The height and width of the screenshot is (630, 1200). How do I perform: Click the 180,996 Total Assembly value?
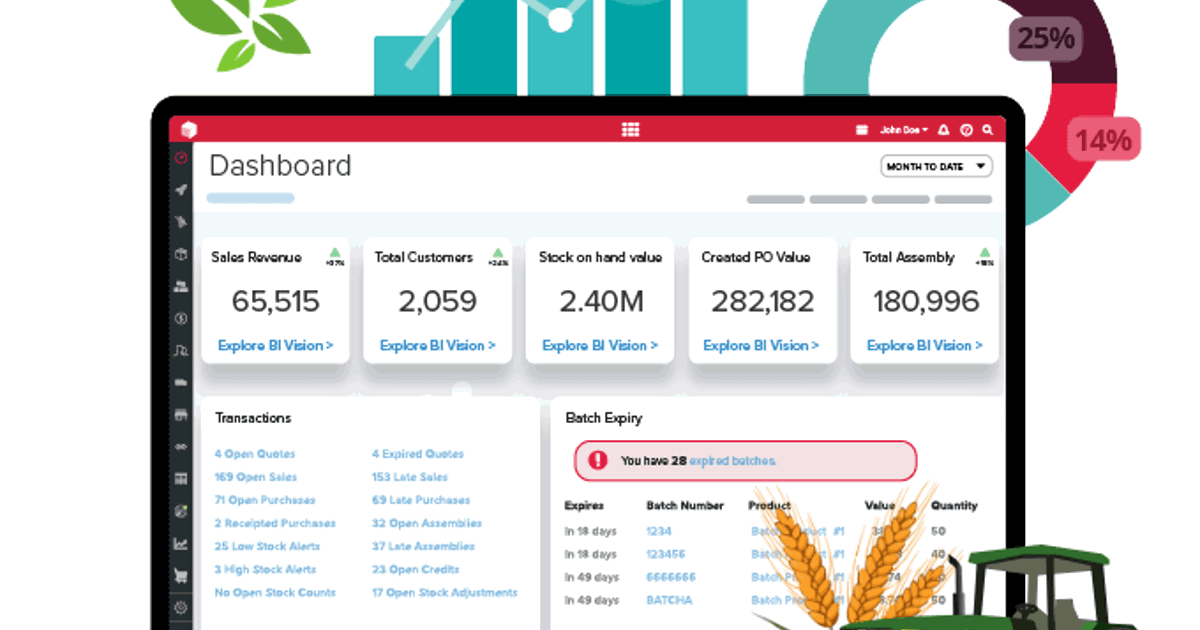(x=925, y=301)
